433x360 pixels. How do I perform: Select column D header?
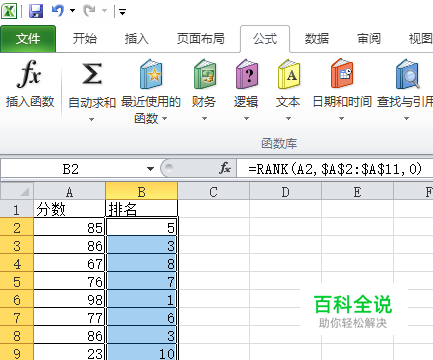click(x=285, y=192)
